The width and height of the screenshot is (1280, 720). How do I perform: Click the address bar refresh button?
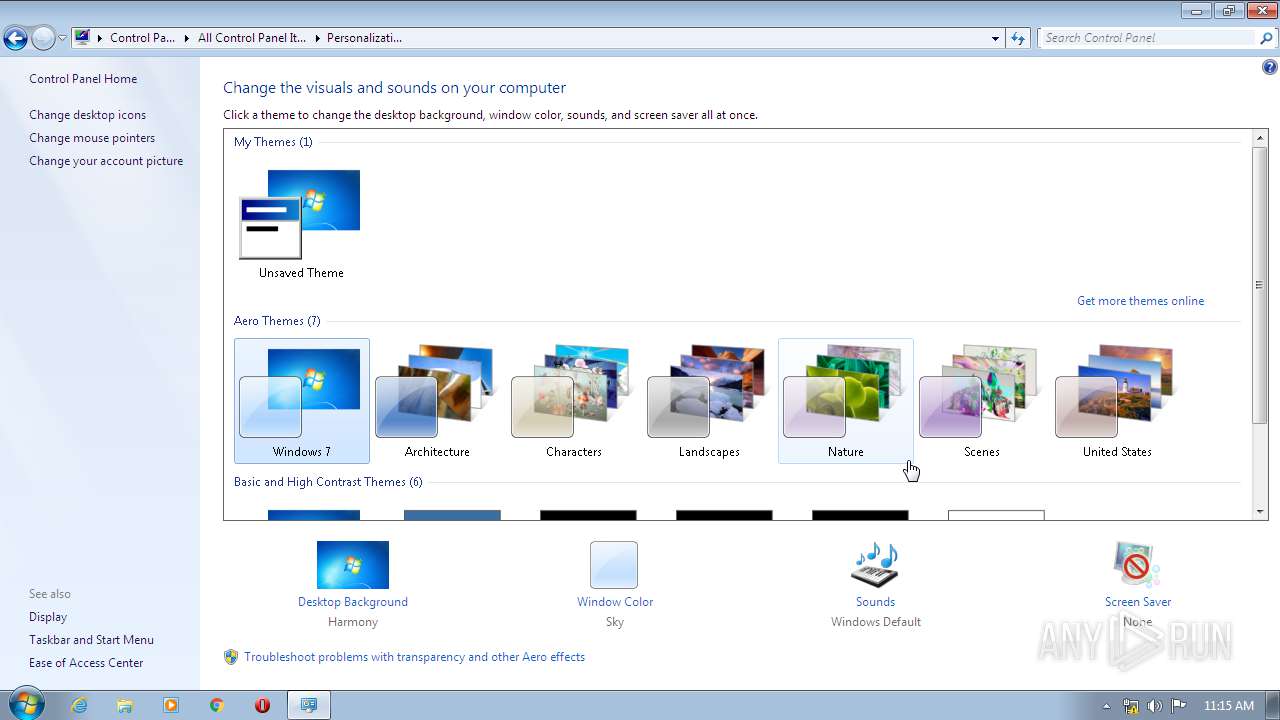point(1018,38)
